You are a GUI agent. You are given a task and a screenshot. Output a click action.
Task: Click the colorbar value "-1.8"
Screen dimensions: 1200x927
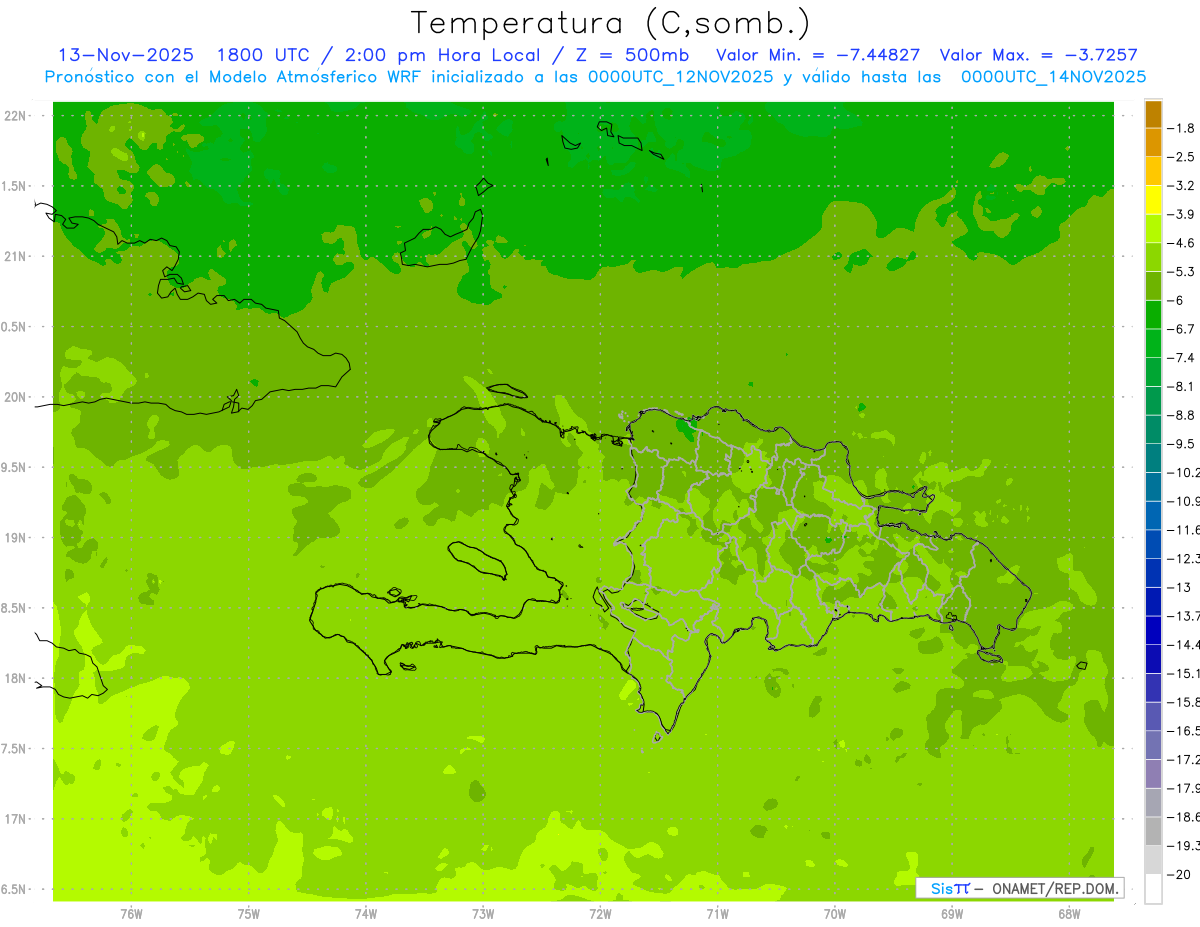(1183, 128)
